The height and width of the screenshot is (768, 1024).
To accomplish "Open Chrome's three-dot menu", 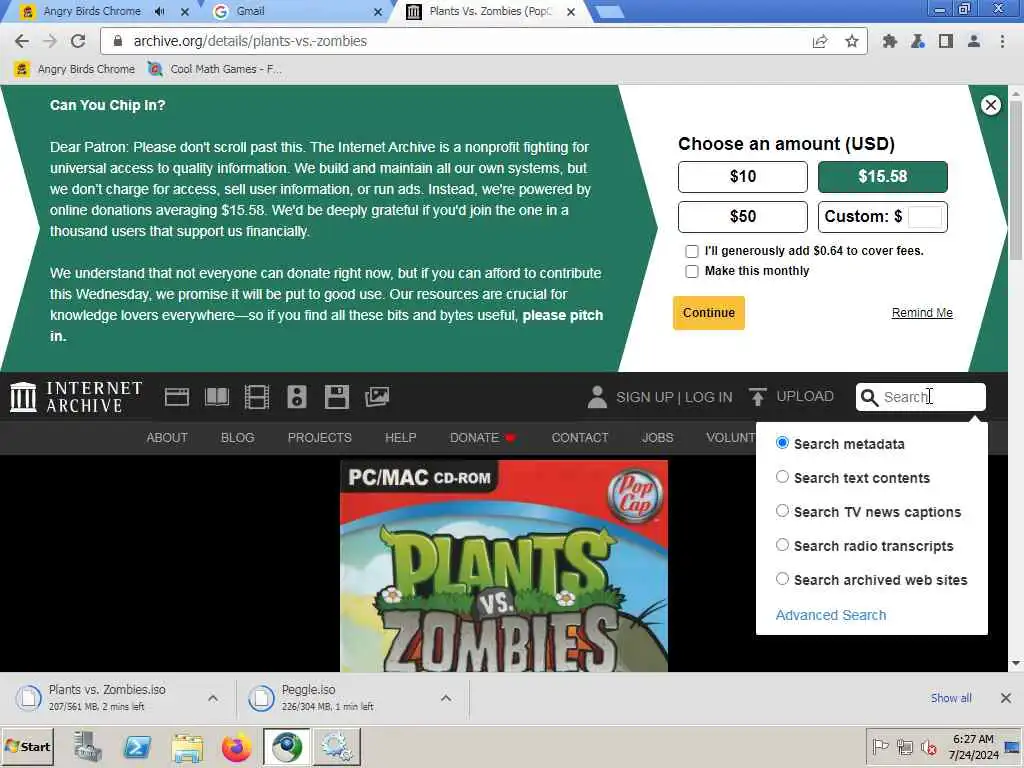I will coord(1002,41).
